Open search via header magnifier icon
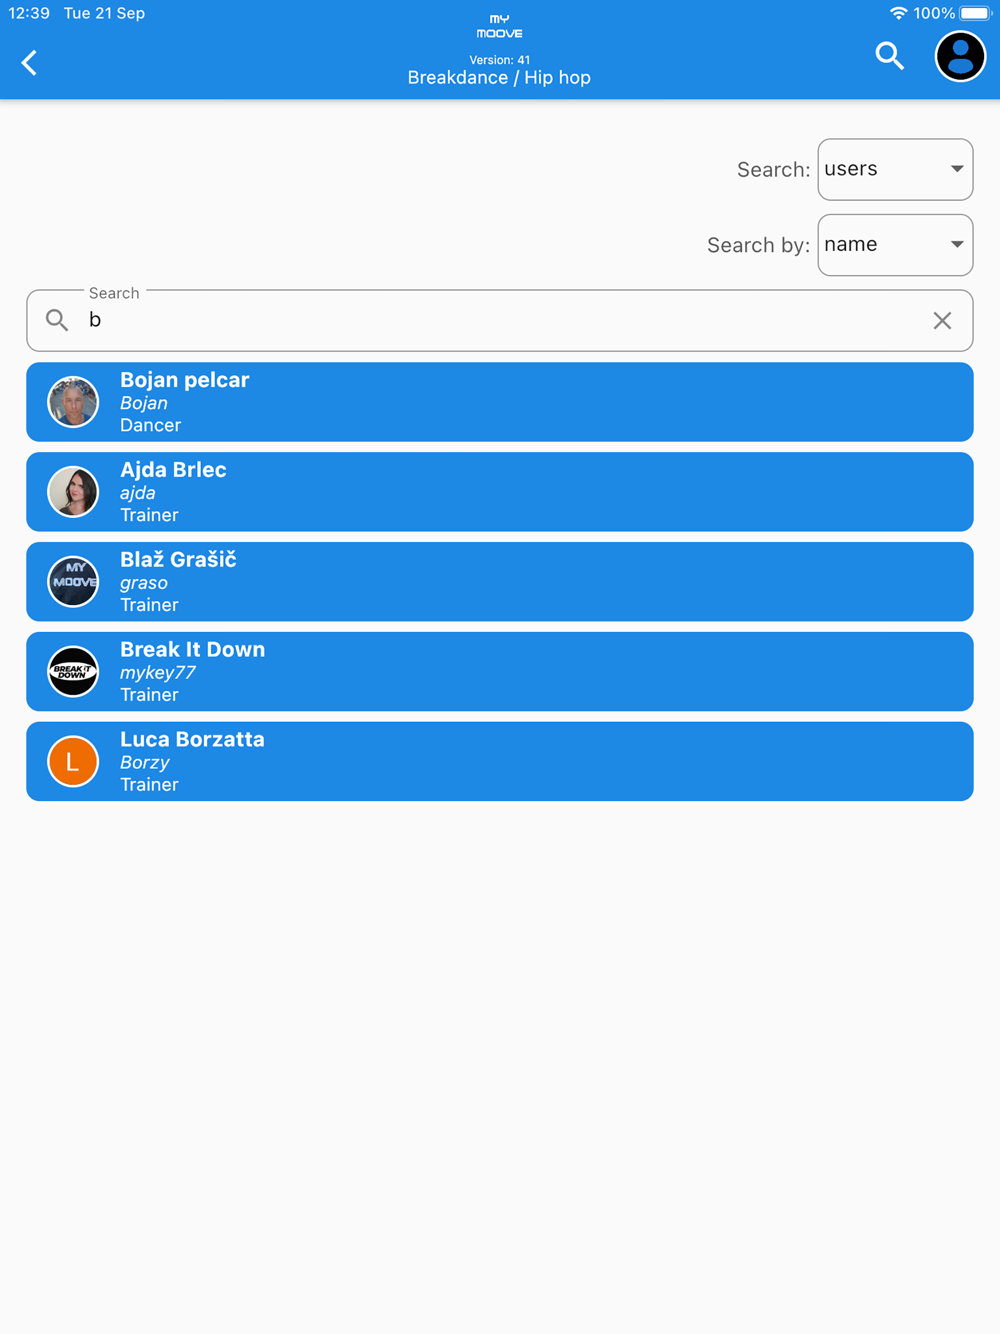This screenshot has height=1334, width=1000. pos(889,56)
